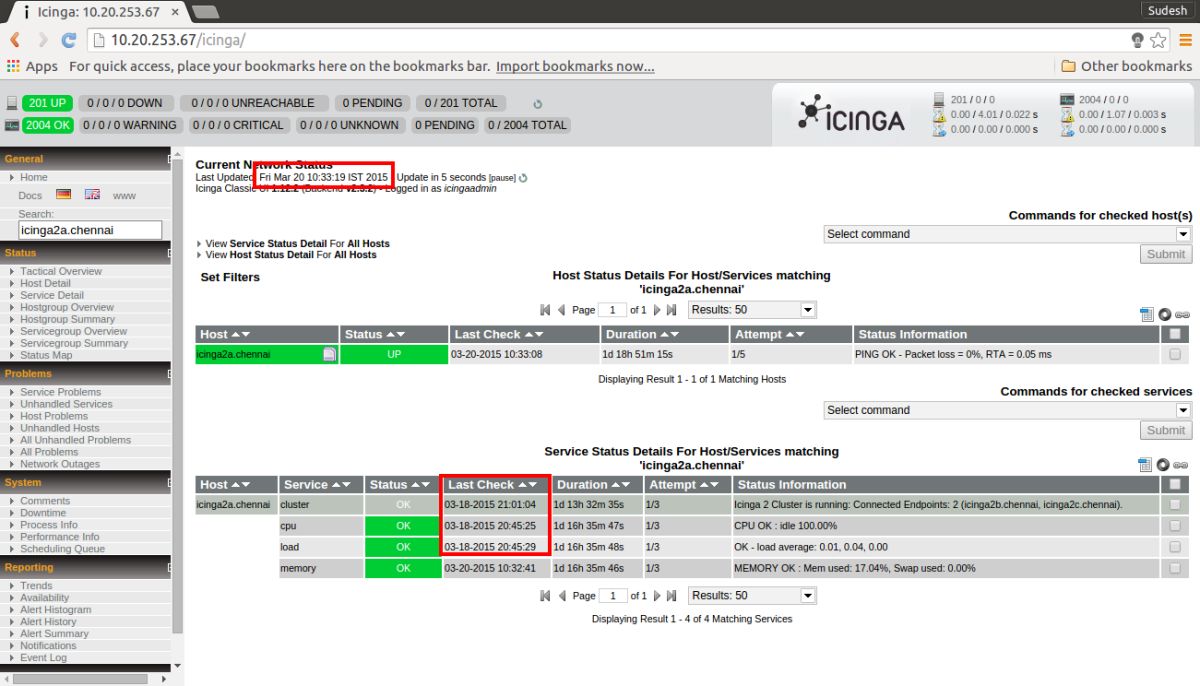Check the box for the load service

click(x=1174, y=547)
